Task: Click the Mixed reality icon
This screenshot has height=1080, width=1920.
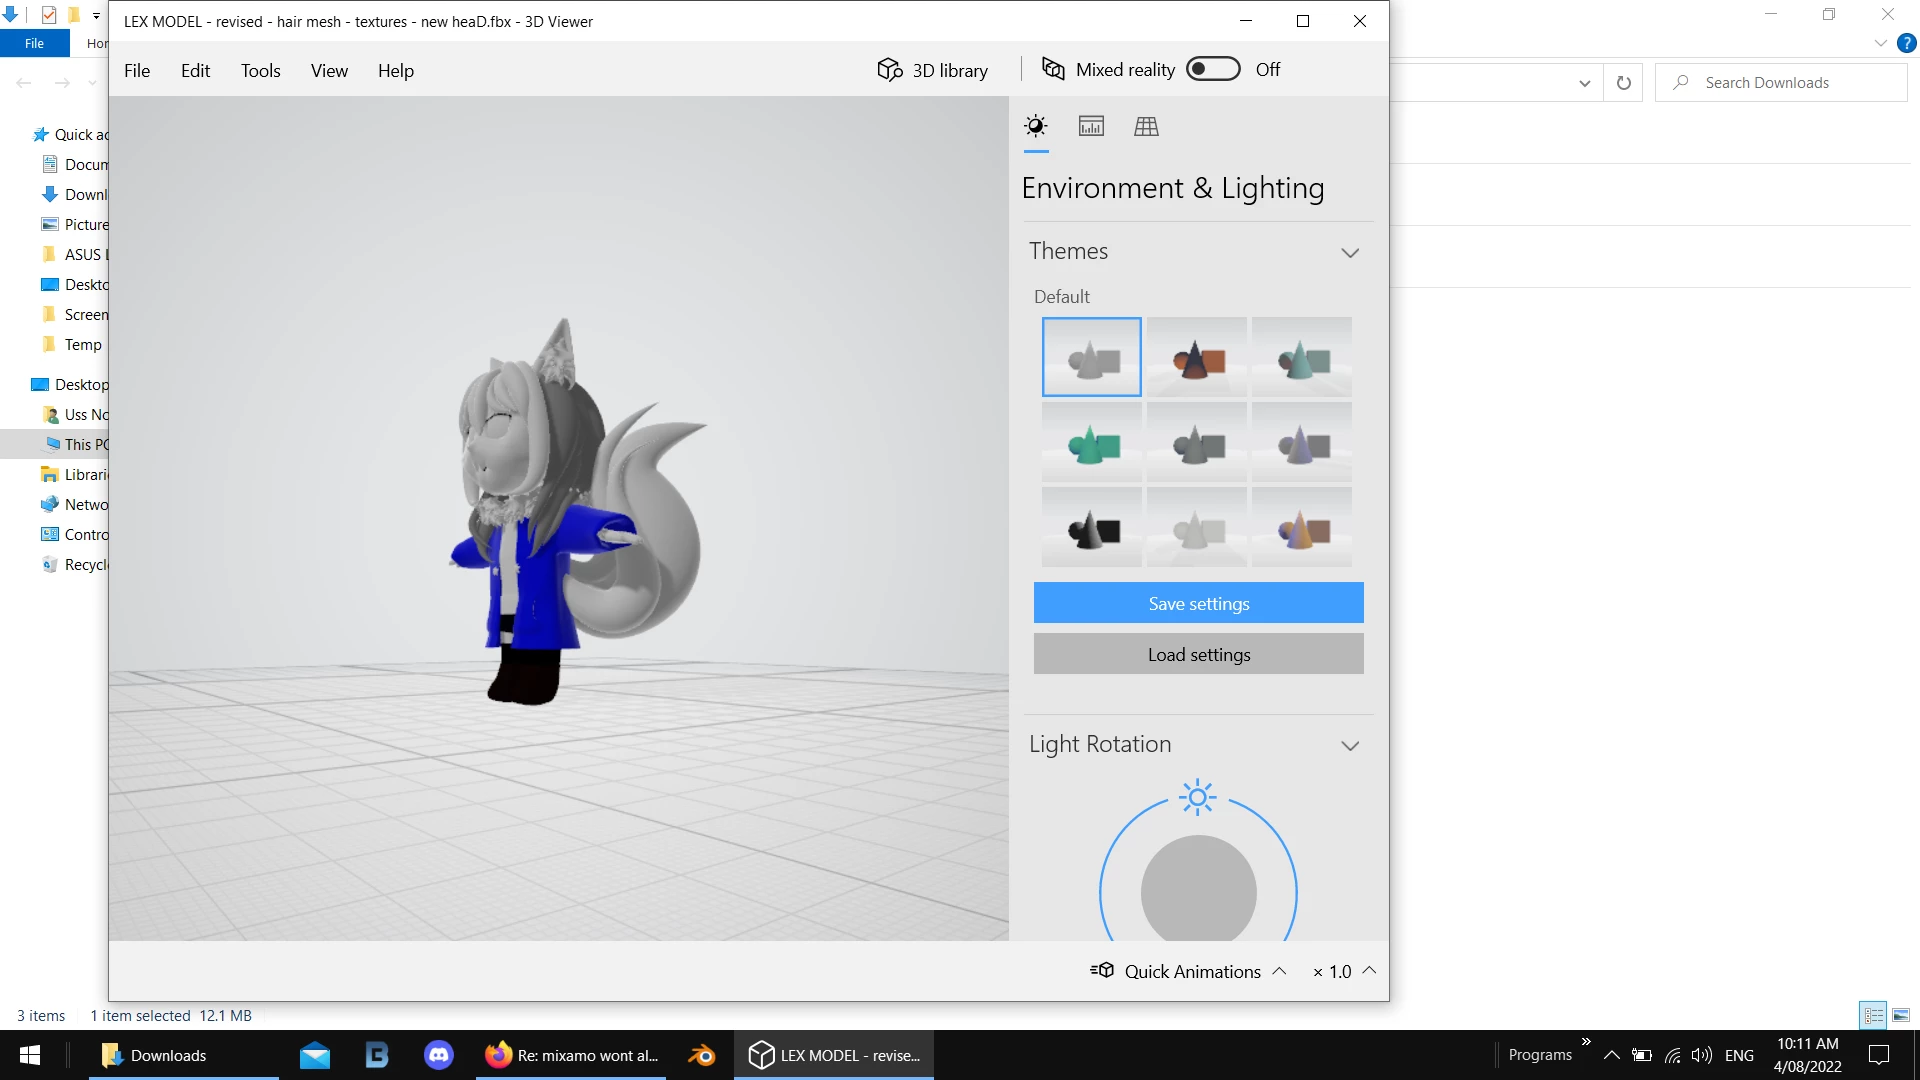Action: pyautogui.click(x=1053, y=69)
